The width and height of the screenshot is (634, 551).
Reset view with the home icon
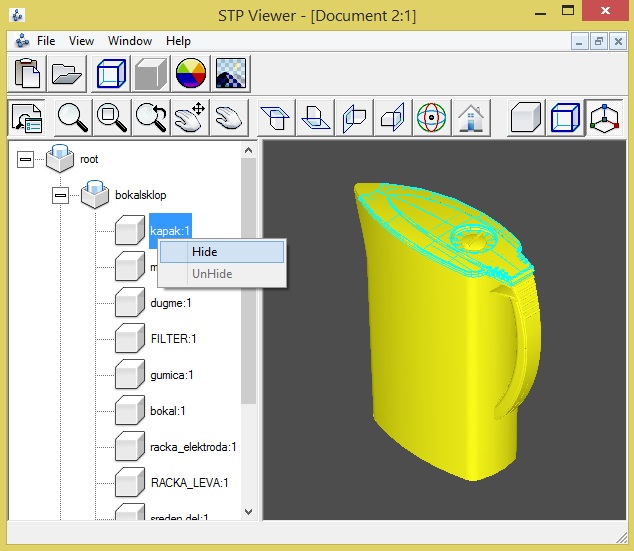471,118
